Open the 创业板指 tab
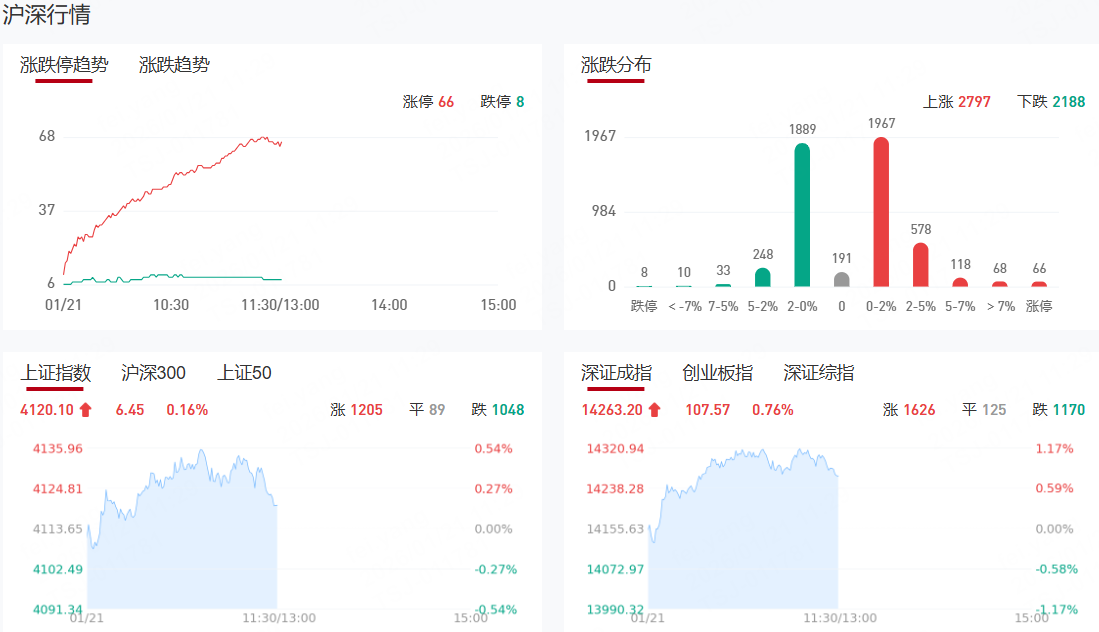The image size is (1099, 632). (717, 373)
